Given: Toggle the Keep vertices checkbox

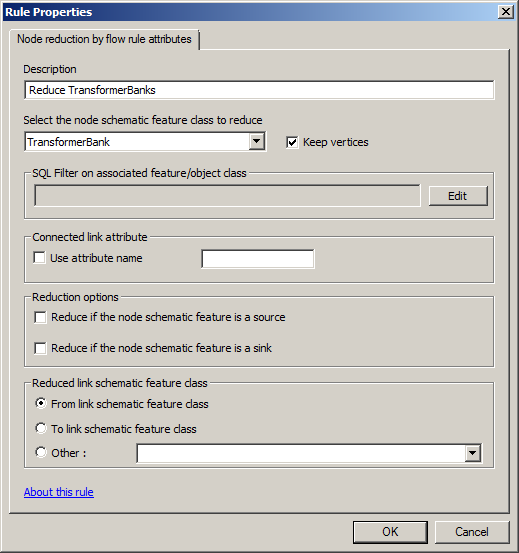Looking at the screenshot, I should (292, 142).
